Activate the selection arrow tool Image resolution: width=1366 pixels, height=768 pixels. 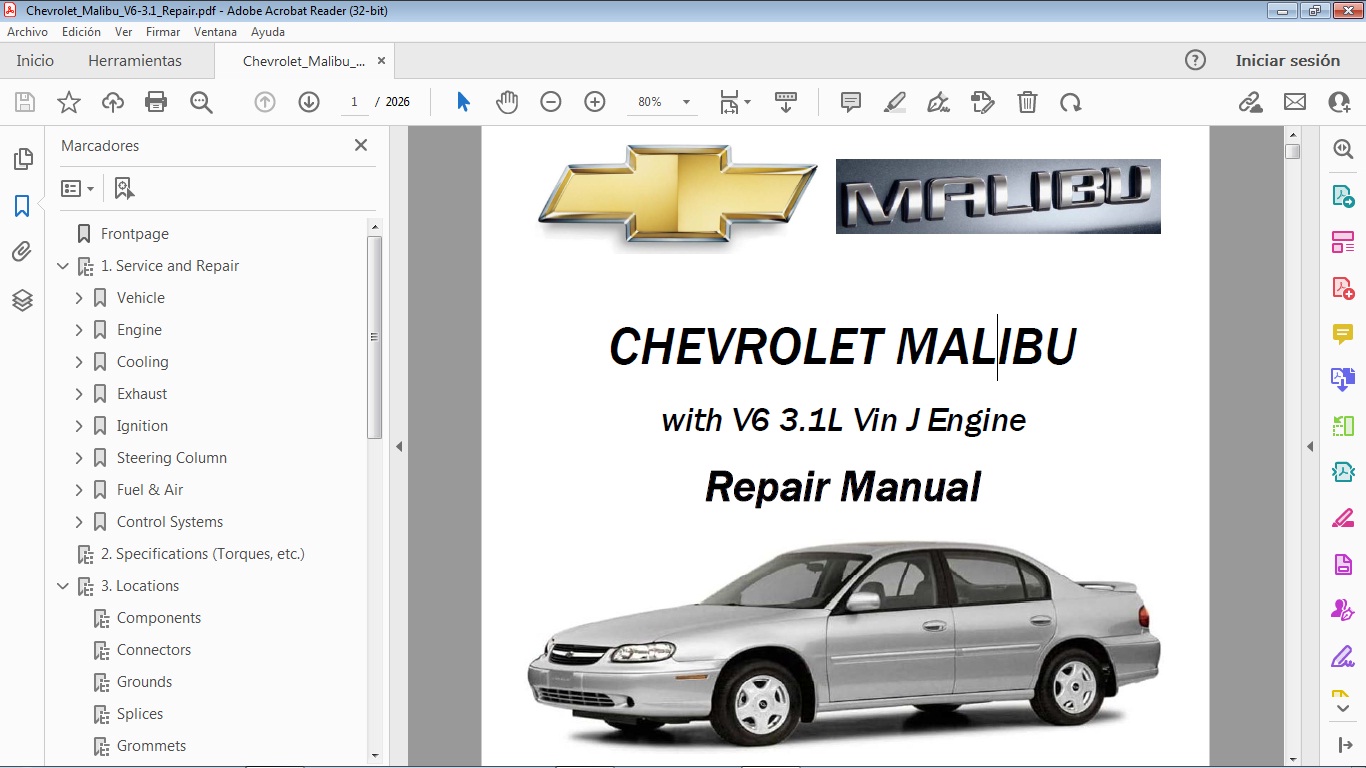(463, 102)
